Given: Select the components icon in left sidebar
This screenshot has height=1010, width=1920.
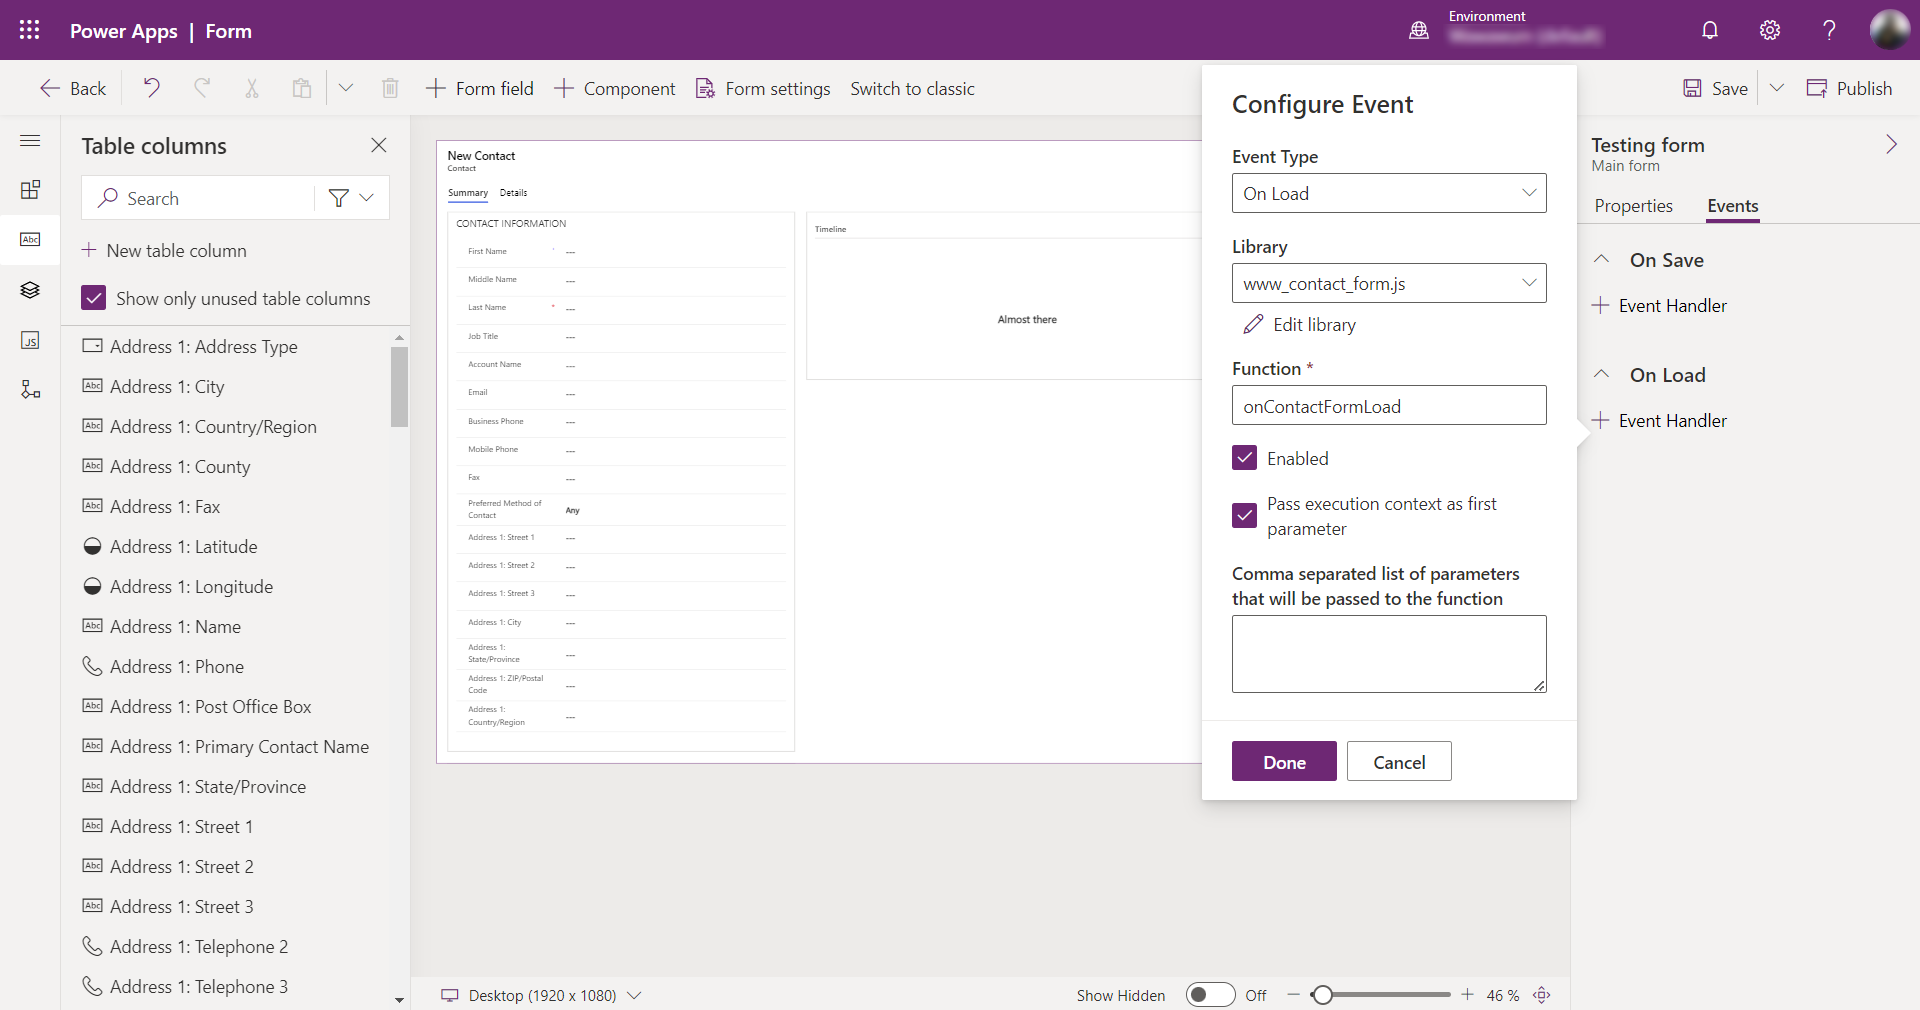Looking at the screenshot, I should 30,189.
